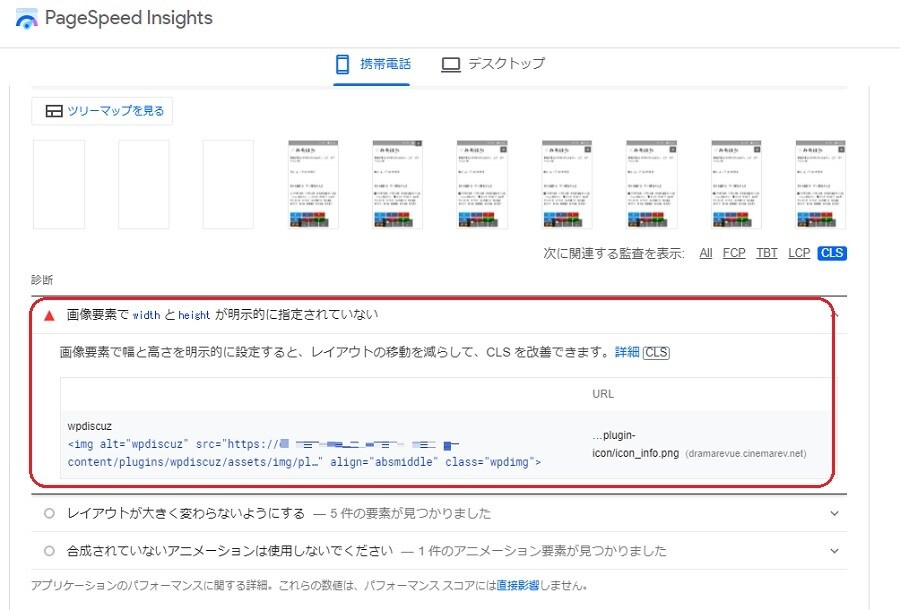Switch to the デスクトップ desktop tab
Image resolution: width=900 pixels, height=610 pixels.
(x=493, y=64)
